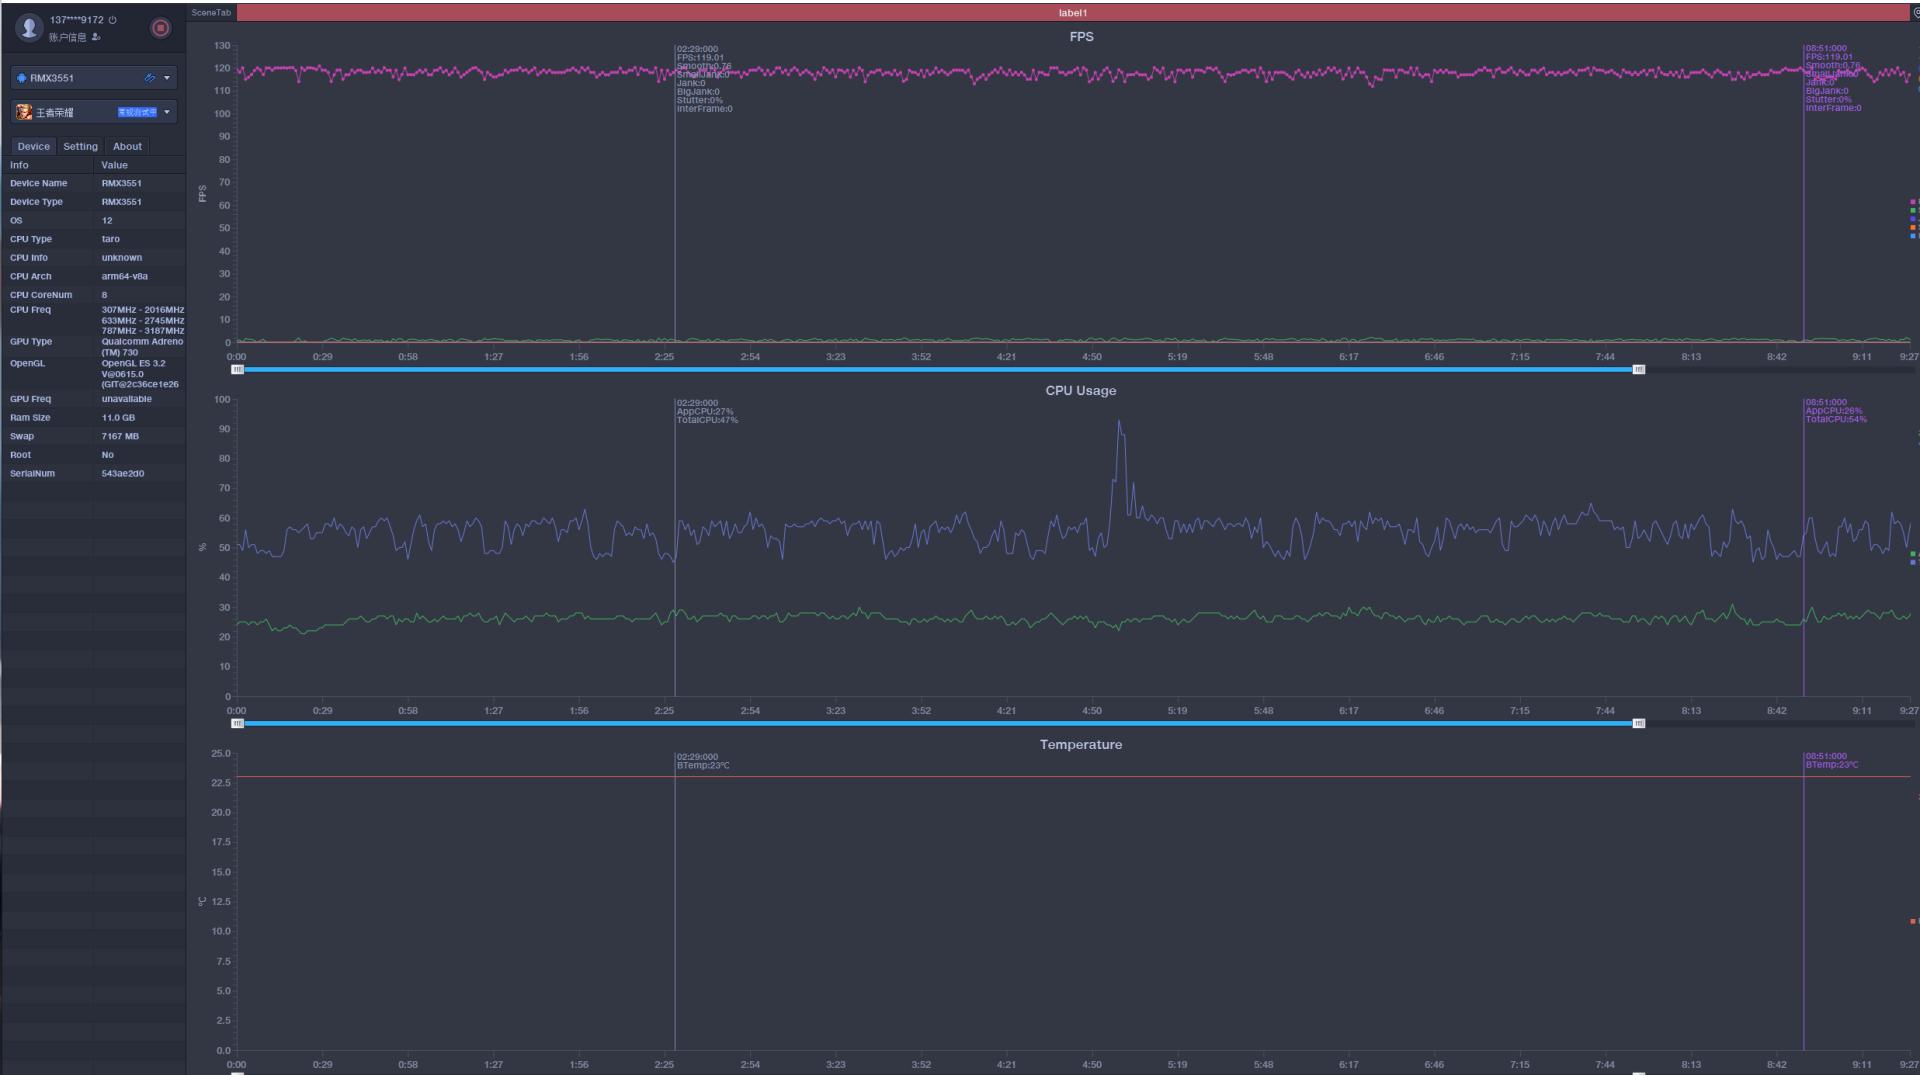
Task: Select the SceneTab tab
Action: click(211, 13)
